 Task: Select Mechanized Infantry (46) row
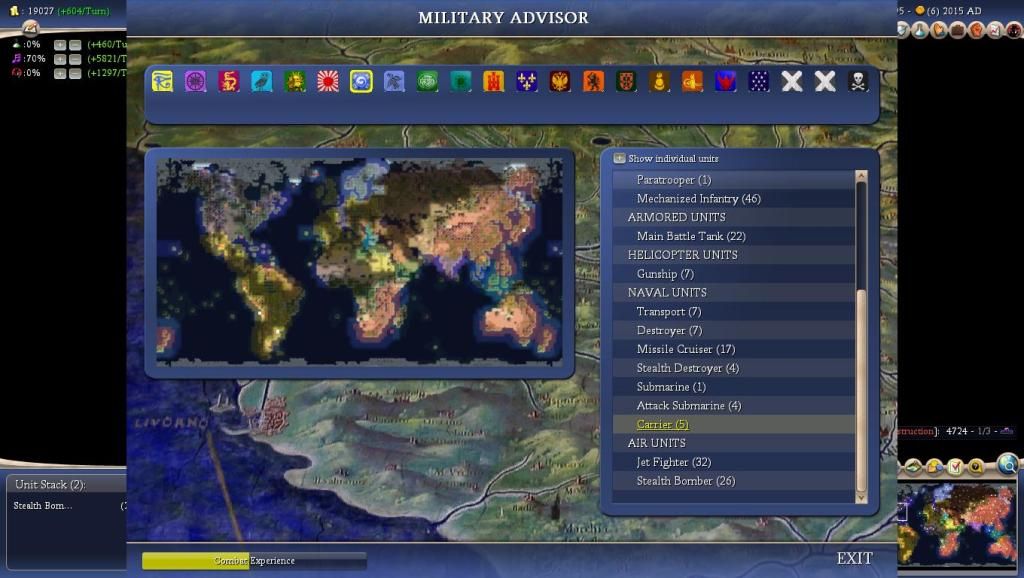(733, 199)
